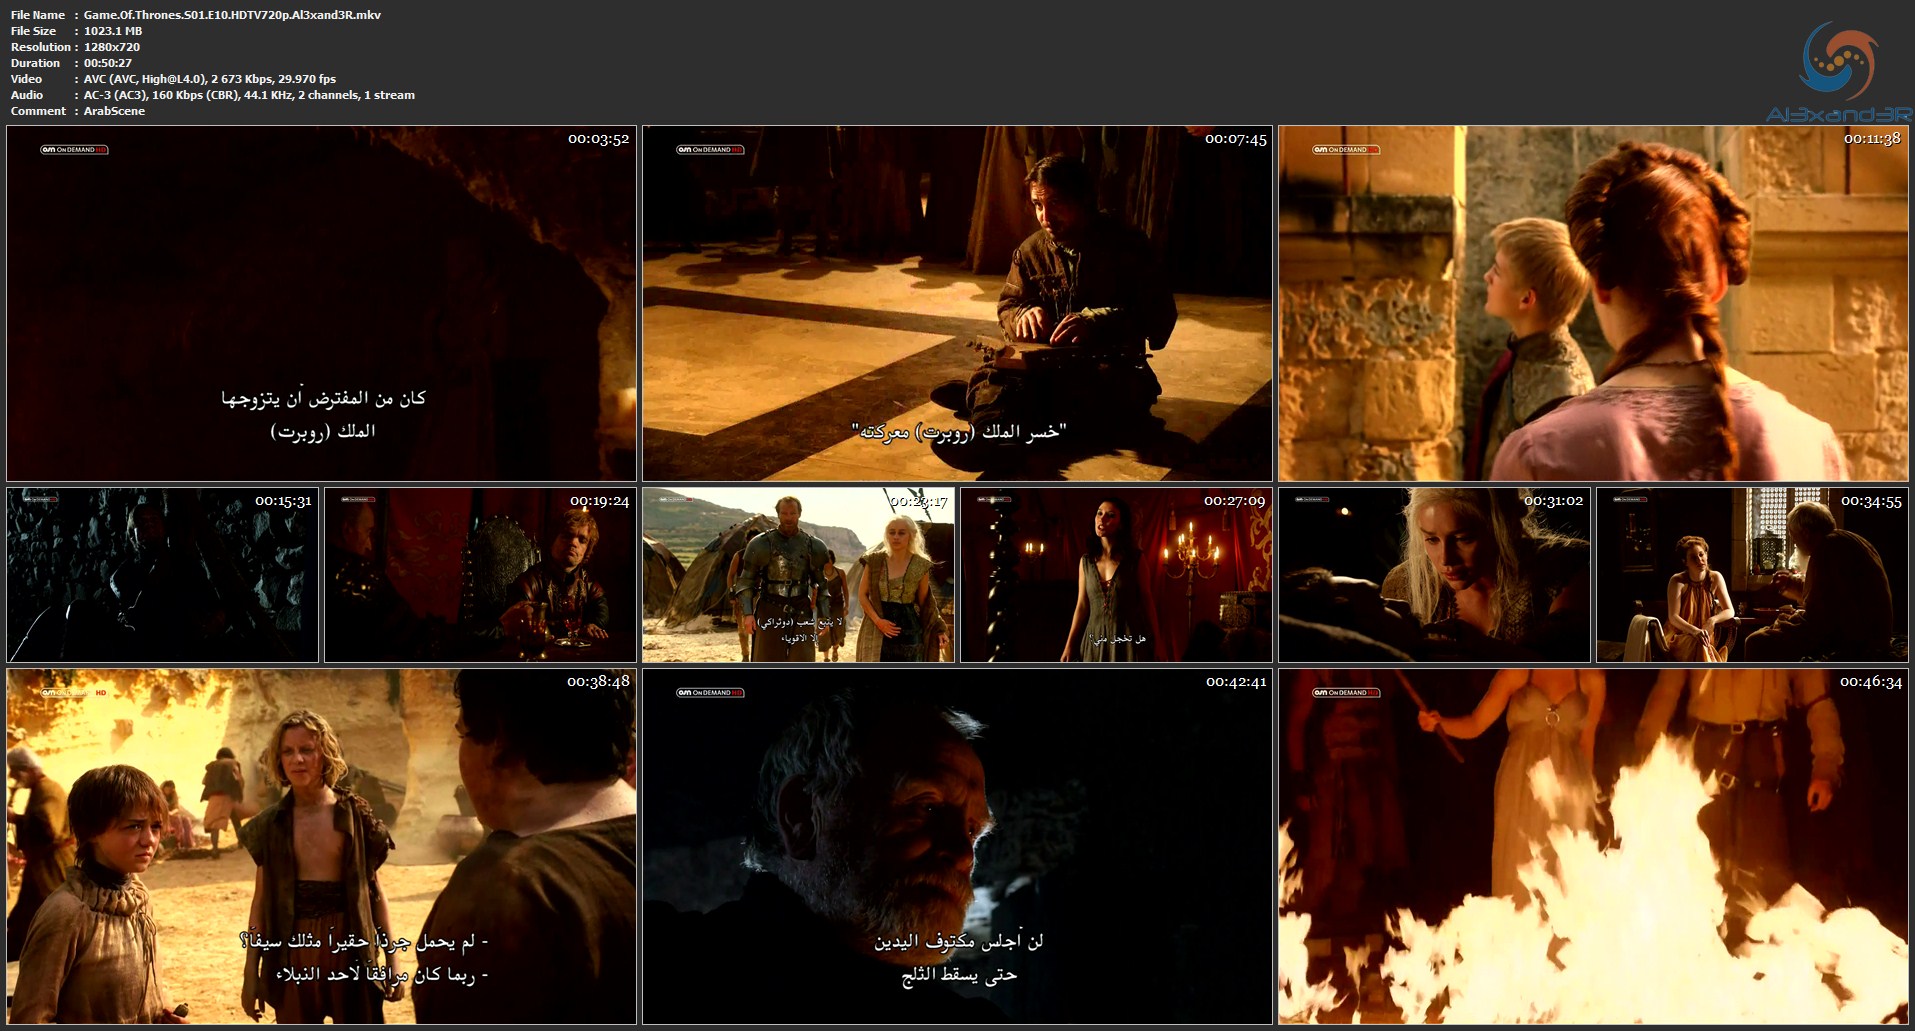Choose the thumbnail timestamped 00:27:09
Viewport: 1915px width, 1031px height.
click(1116, 575)
